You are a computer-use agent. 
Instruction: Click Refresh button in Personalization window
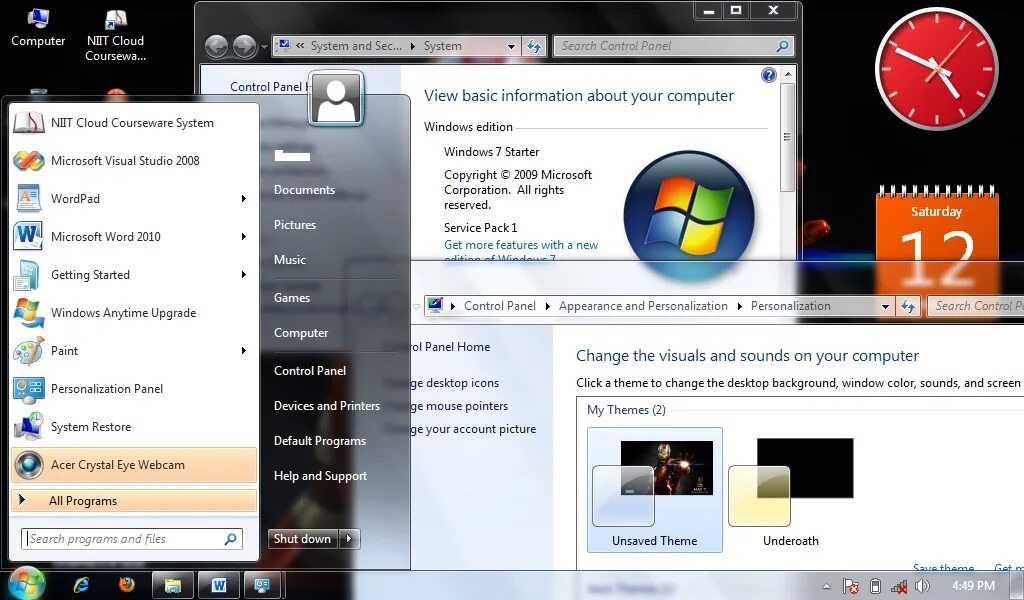[x=908, y=306]
